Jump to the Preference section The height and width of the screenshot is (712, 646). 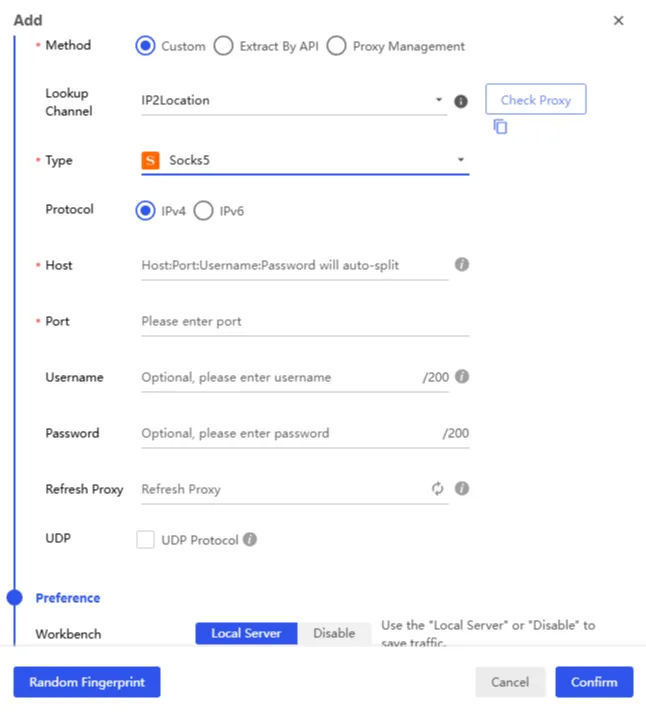[x=68, y=598]
